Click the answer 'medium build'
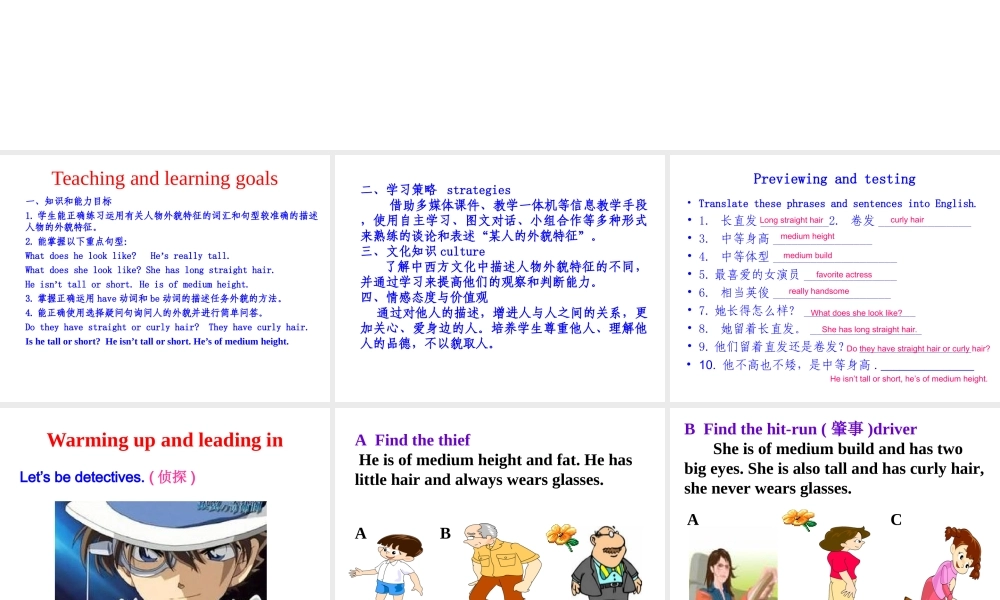Image resolution: width=1000 pixels, height=600 pixels. point(807,256)
